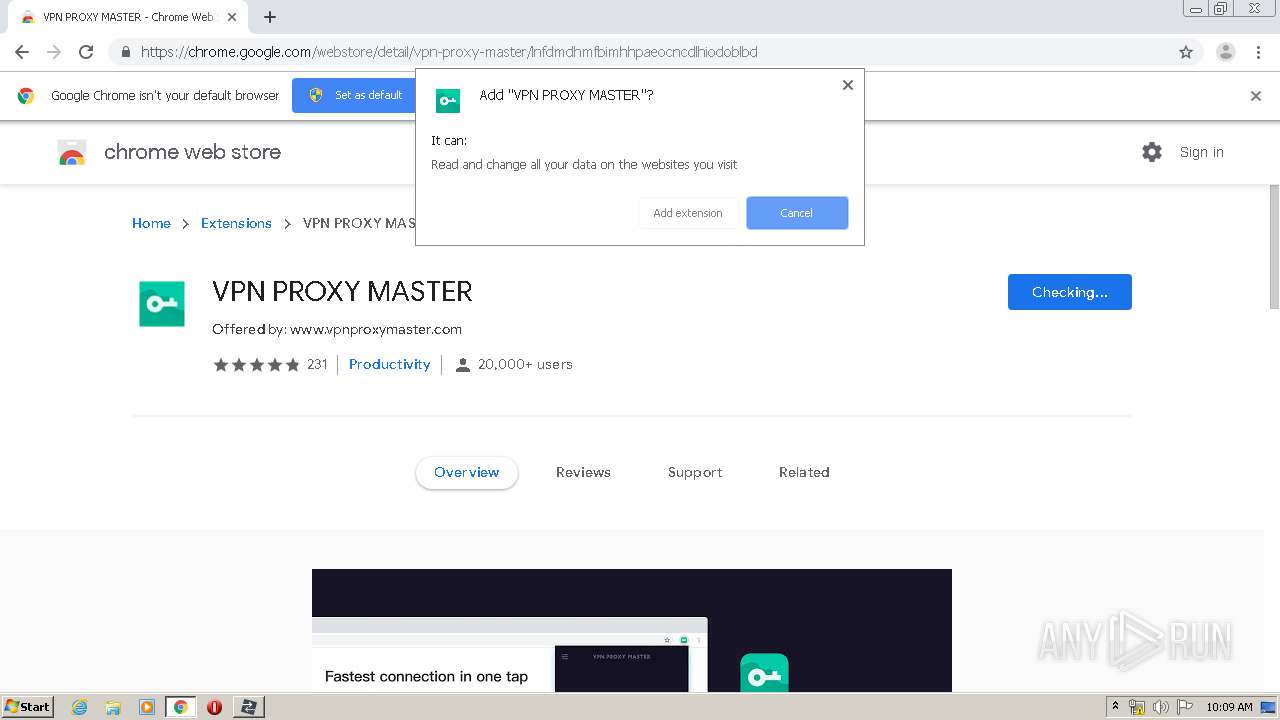Image resolution: width=1280 pixels, height=720 pixels.
Task: Click the Checking... button
Action: click(x=1070, y=292)
